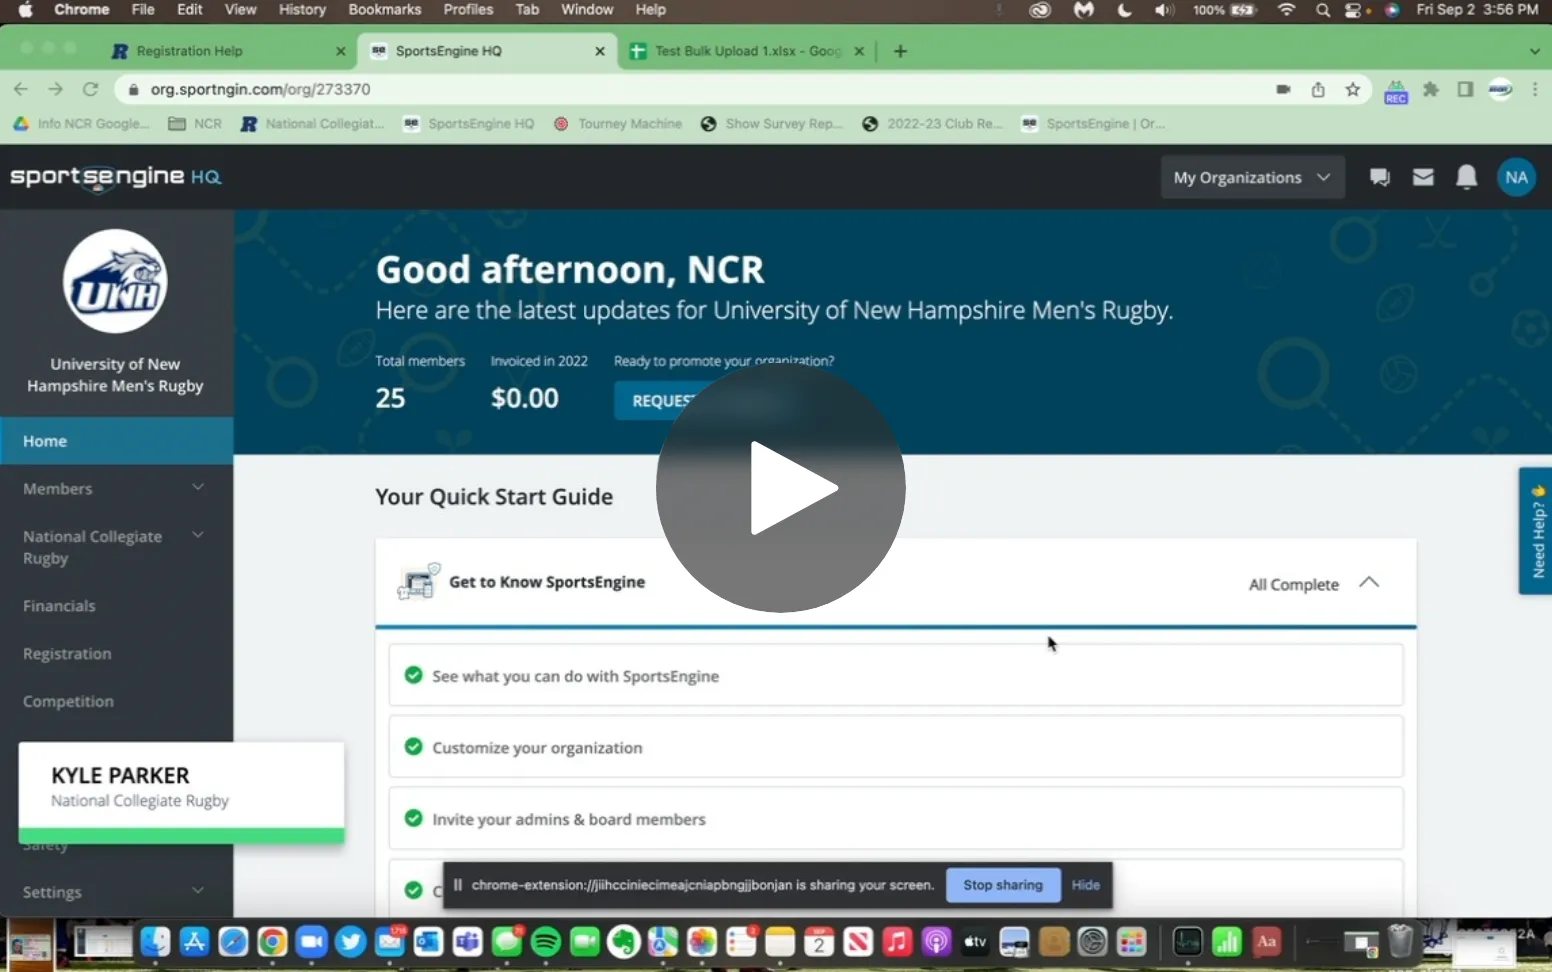Screen dimensions: 1552x972
Task: Open Finder from the dock
Action: (154, 941)
